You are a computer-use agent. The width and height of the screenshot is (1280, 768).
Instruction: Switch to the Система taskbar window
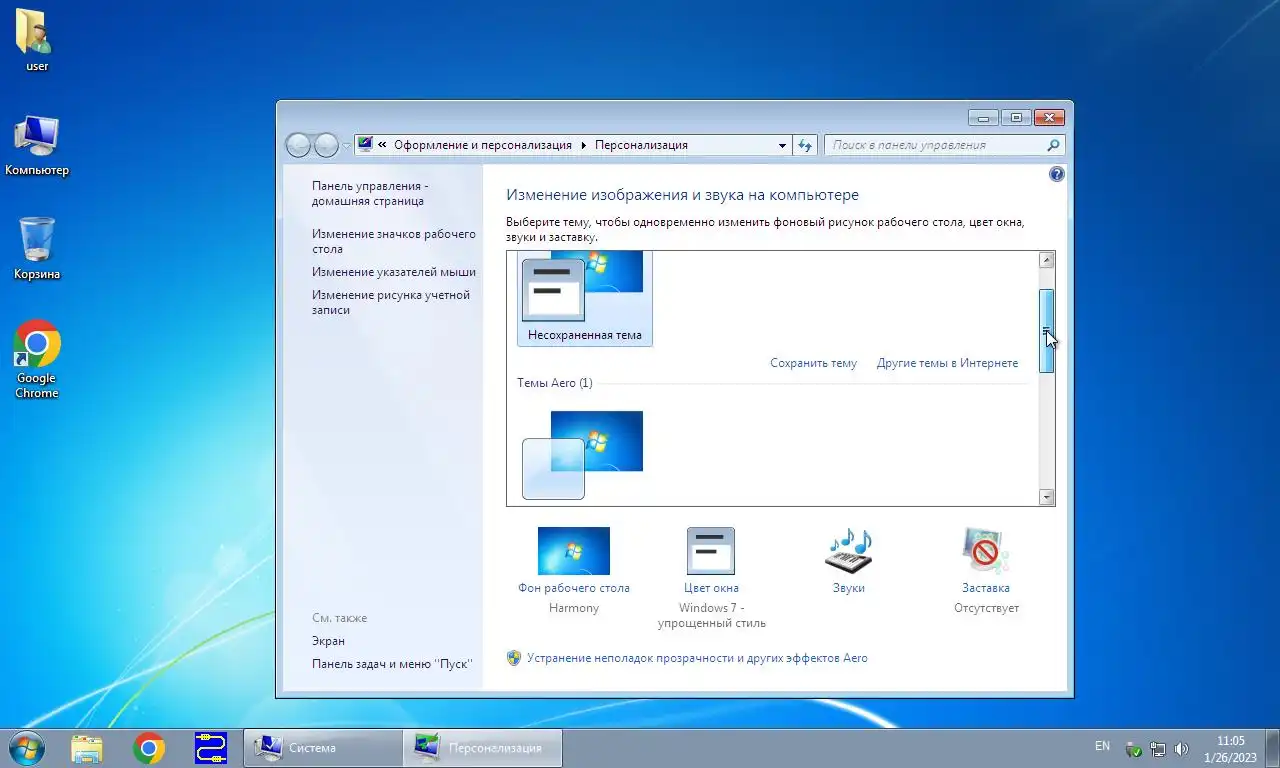pos(322,748)
